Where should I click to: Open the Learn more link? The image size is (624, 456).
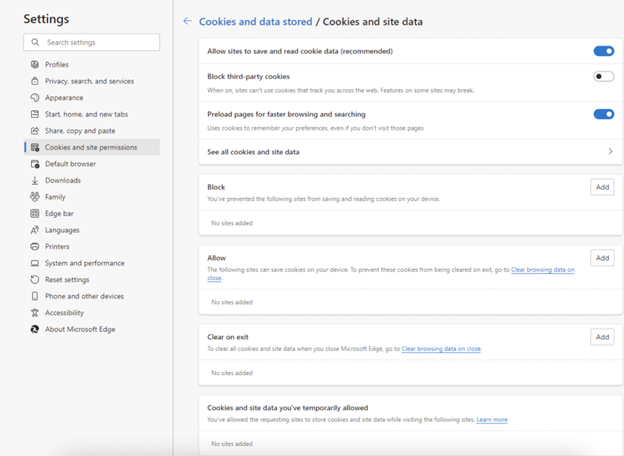pyautogui.click(x=492, y=420)
